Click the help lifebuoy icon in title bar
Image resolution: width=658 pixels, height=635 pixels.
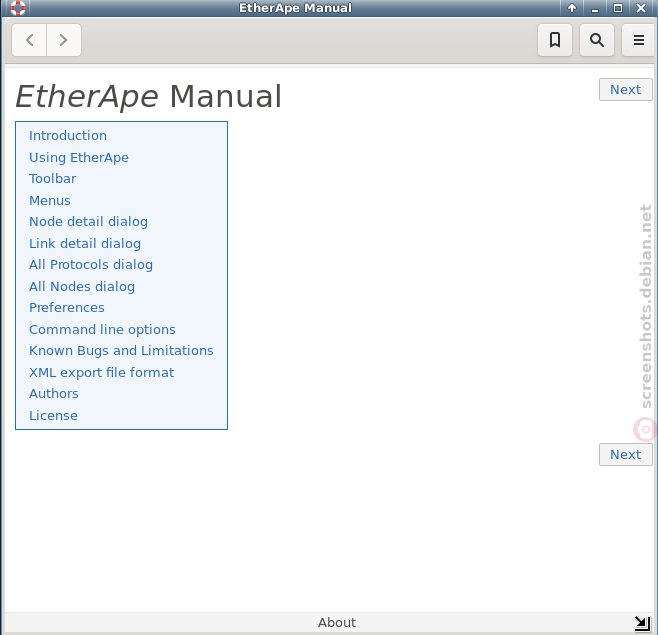pyautogui.click(x=18, y=8)
